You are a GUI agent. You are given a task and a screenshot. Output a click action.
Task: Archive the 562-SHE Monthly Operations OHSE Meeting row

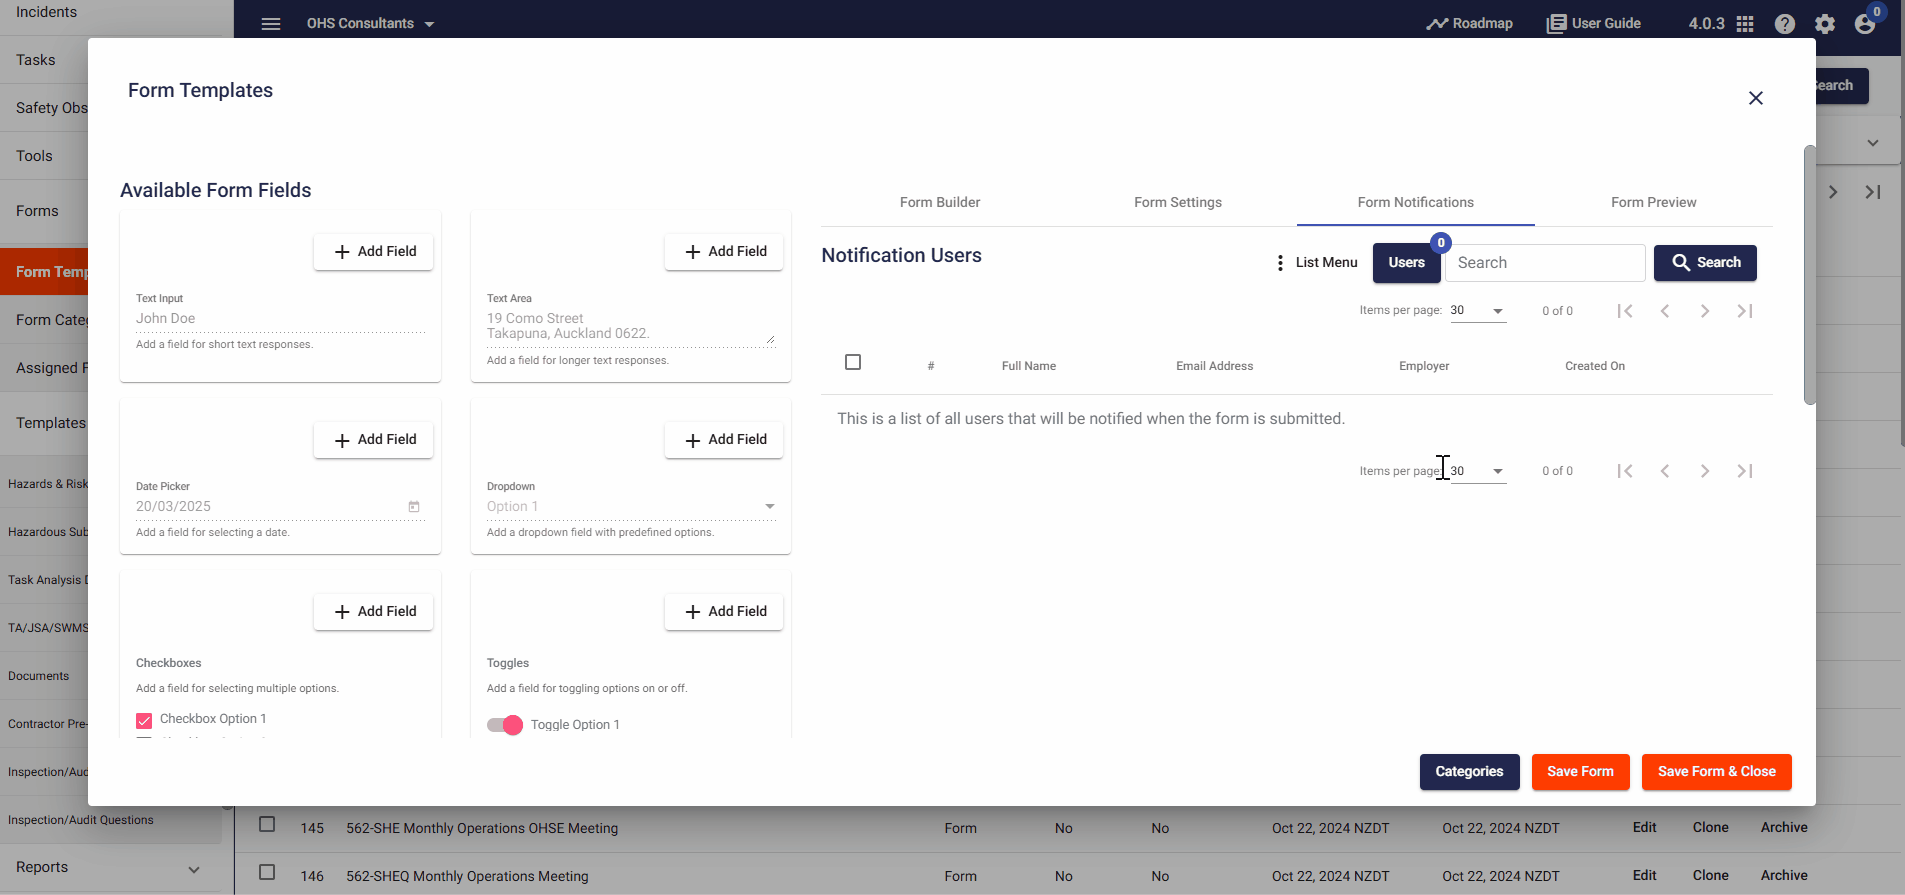tap(1784, 828)
